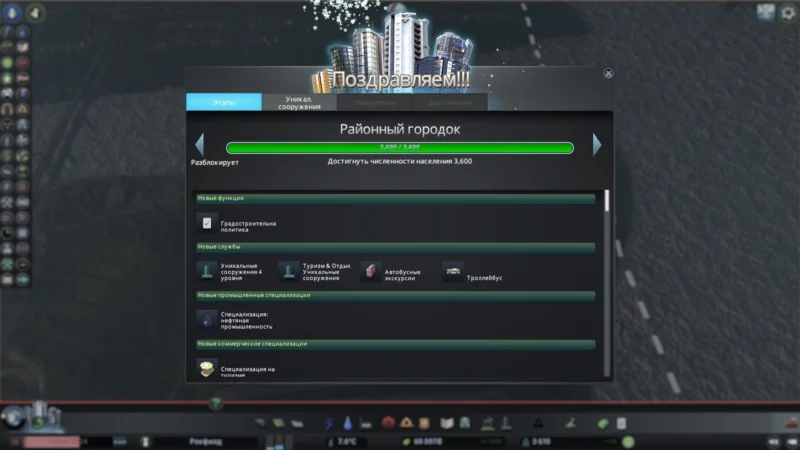This screenshot has width=800, height=450.
Task: Click the green 3,600 / 3,600 population progress bar
Action: click(399, 147)
